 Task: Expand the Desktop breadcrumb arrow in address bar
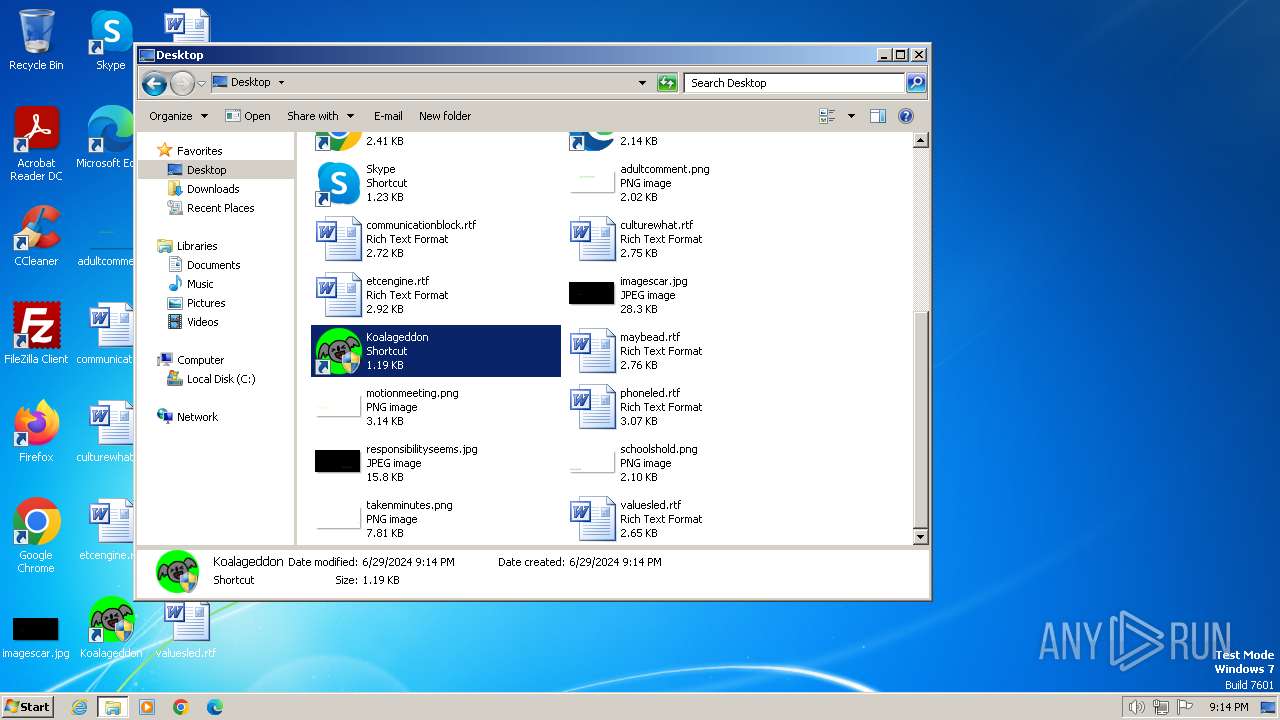[281, 83]
